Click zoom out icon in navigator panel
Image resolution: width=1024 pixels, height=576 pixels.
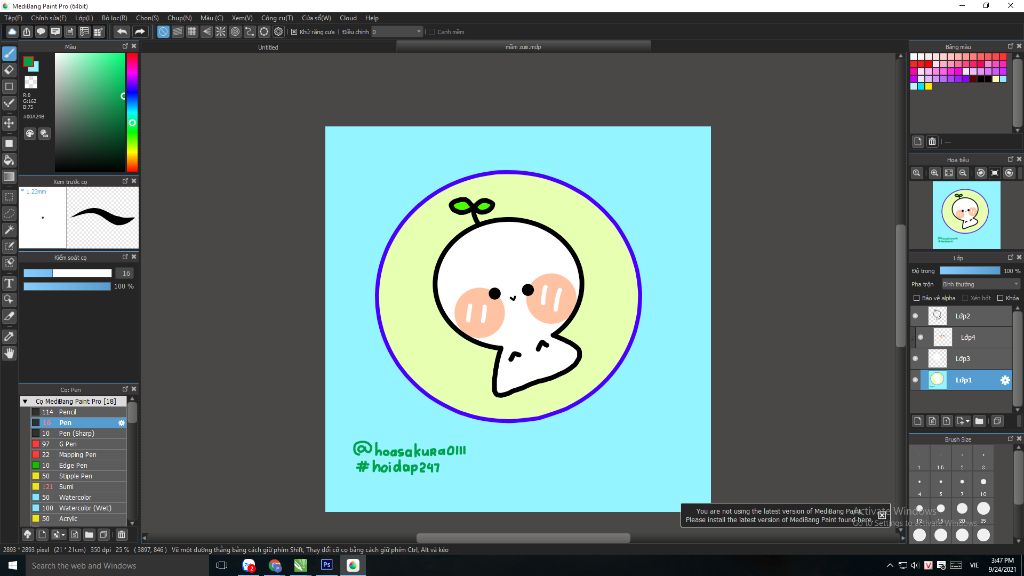coord(963,173)
